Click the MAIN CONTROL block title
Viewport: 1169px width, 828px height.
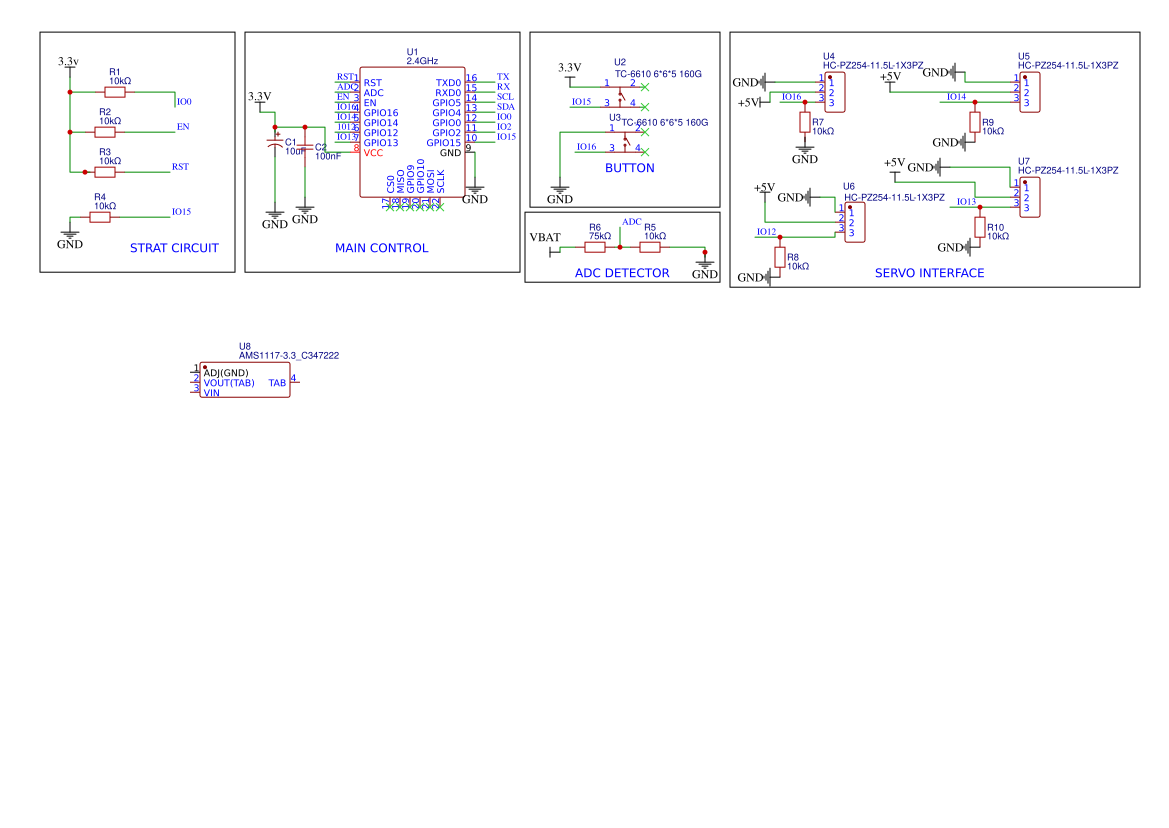coord(382,248)
